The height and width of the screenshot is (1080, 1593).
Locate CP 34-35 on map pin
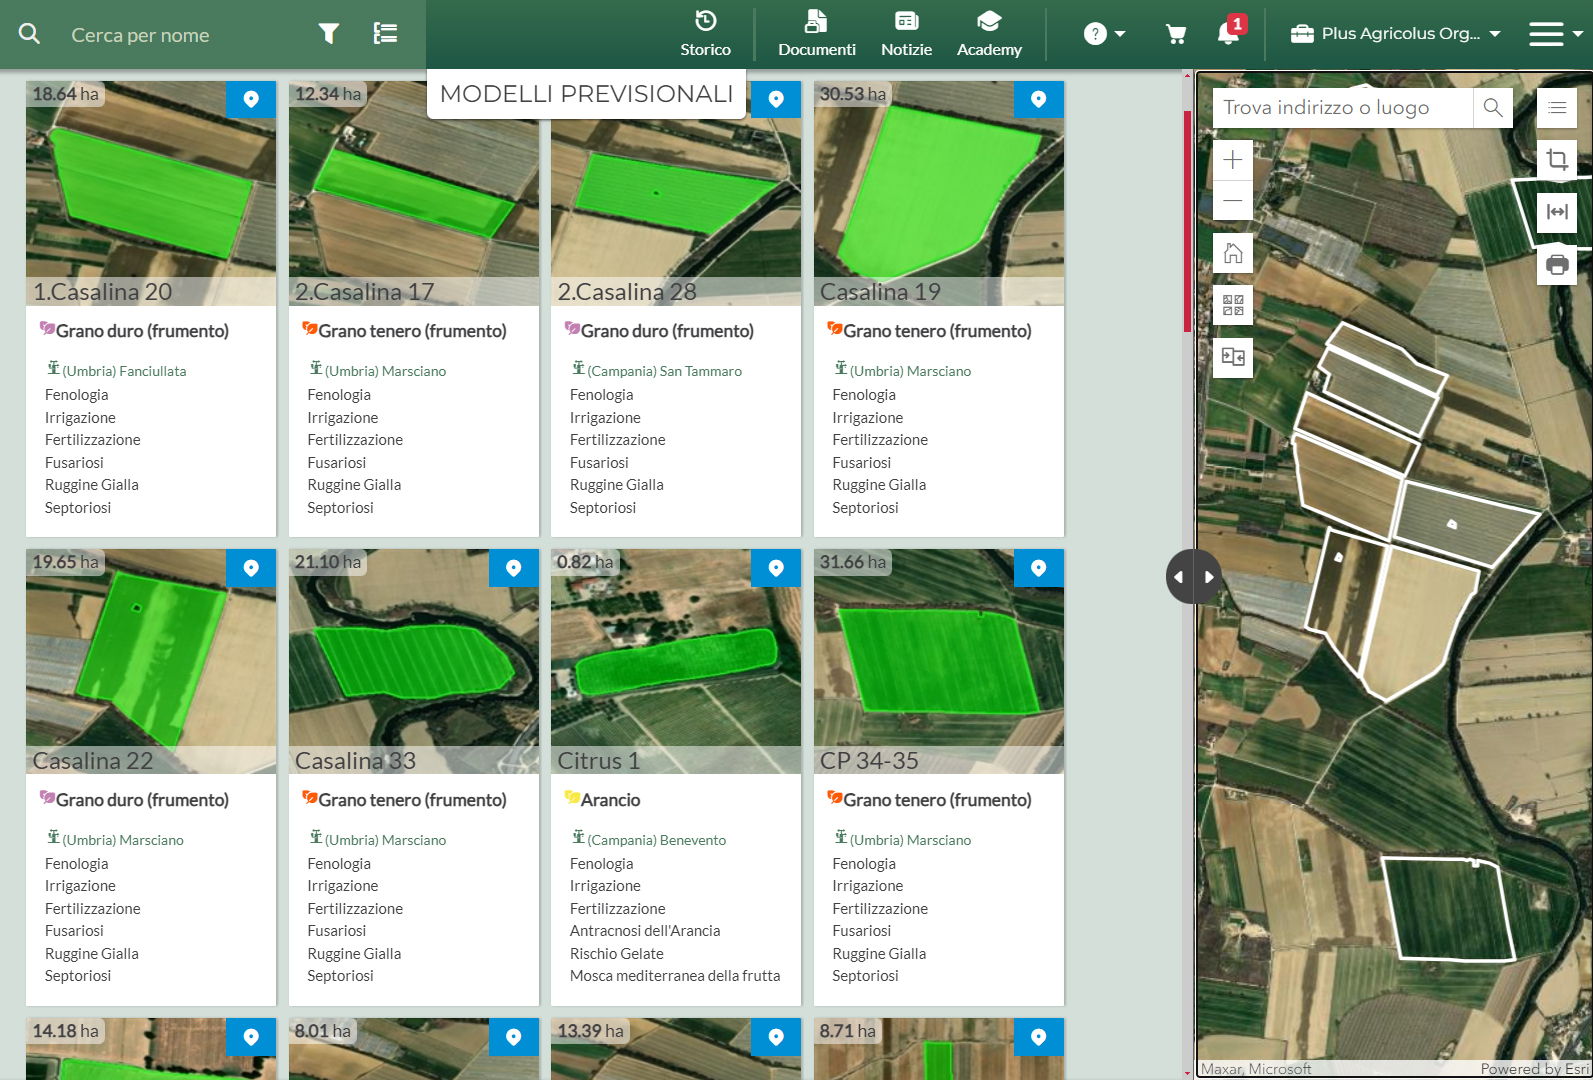pos(1039,568)
